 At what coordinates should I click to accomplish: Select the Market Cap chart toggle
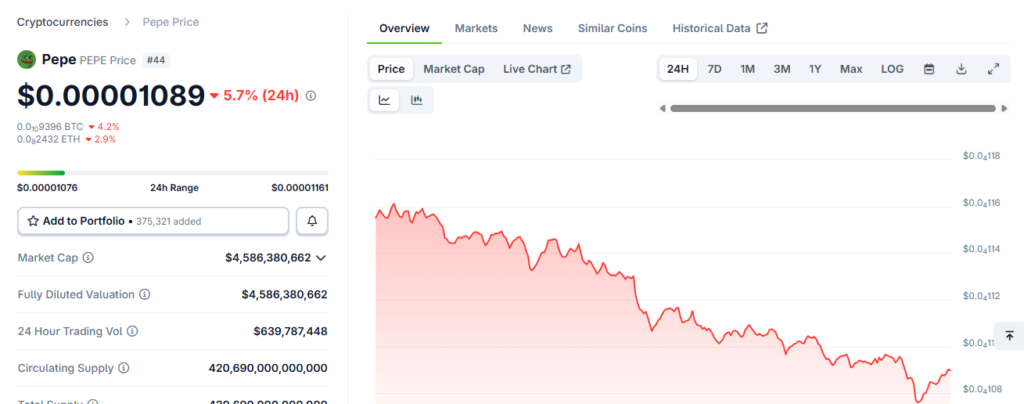coord(454,69)
